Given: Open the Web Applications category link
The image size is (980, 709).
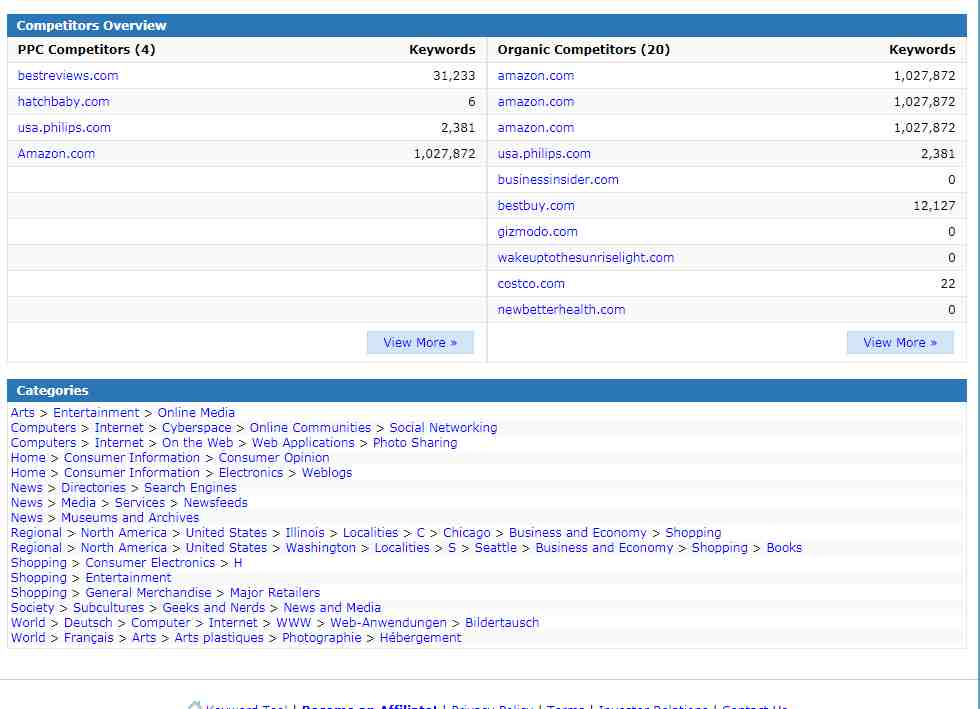Looking at the screenshot, I should [x=303, y=443].
